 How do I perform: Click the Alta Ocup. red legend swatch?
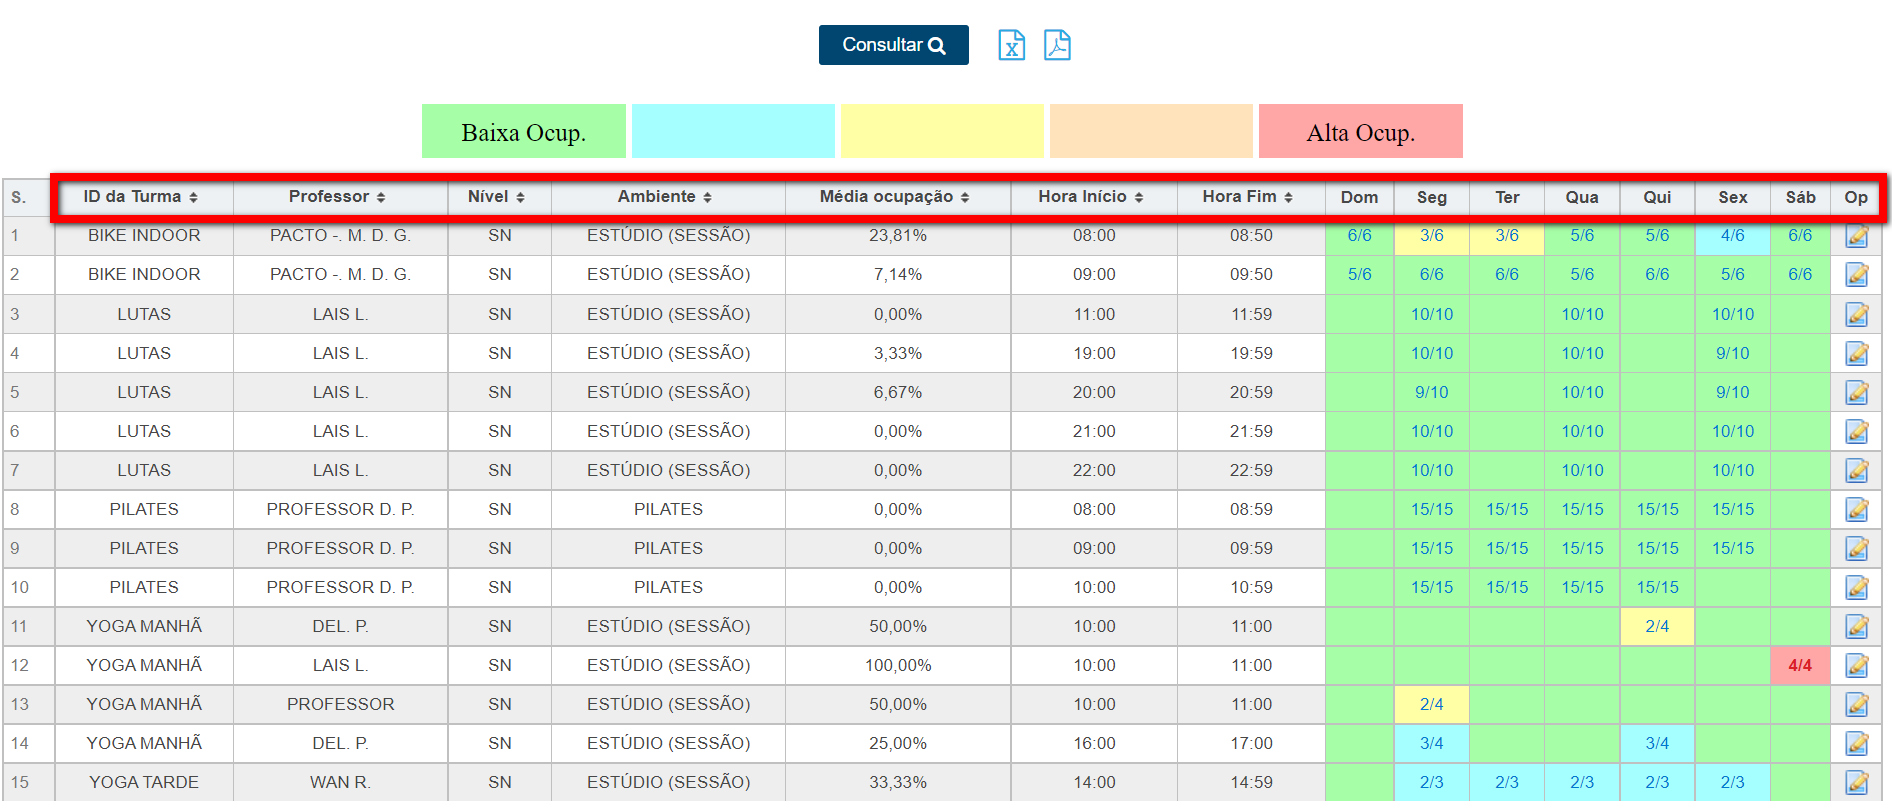tap(1360, 132)
